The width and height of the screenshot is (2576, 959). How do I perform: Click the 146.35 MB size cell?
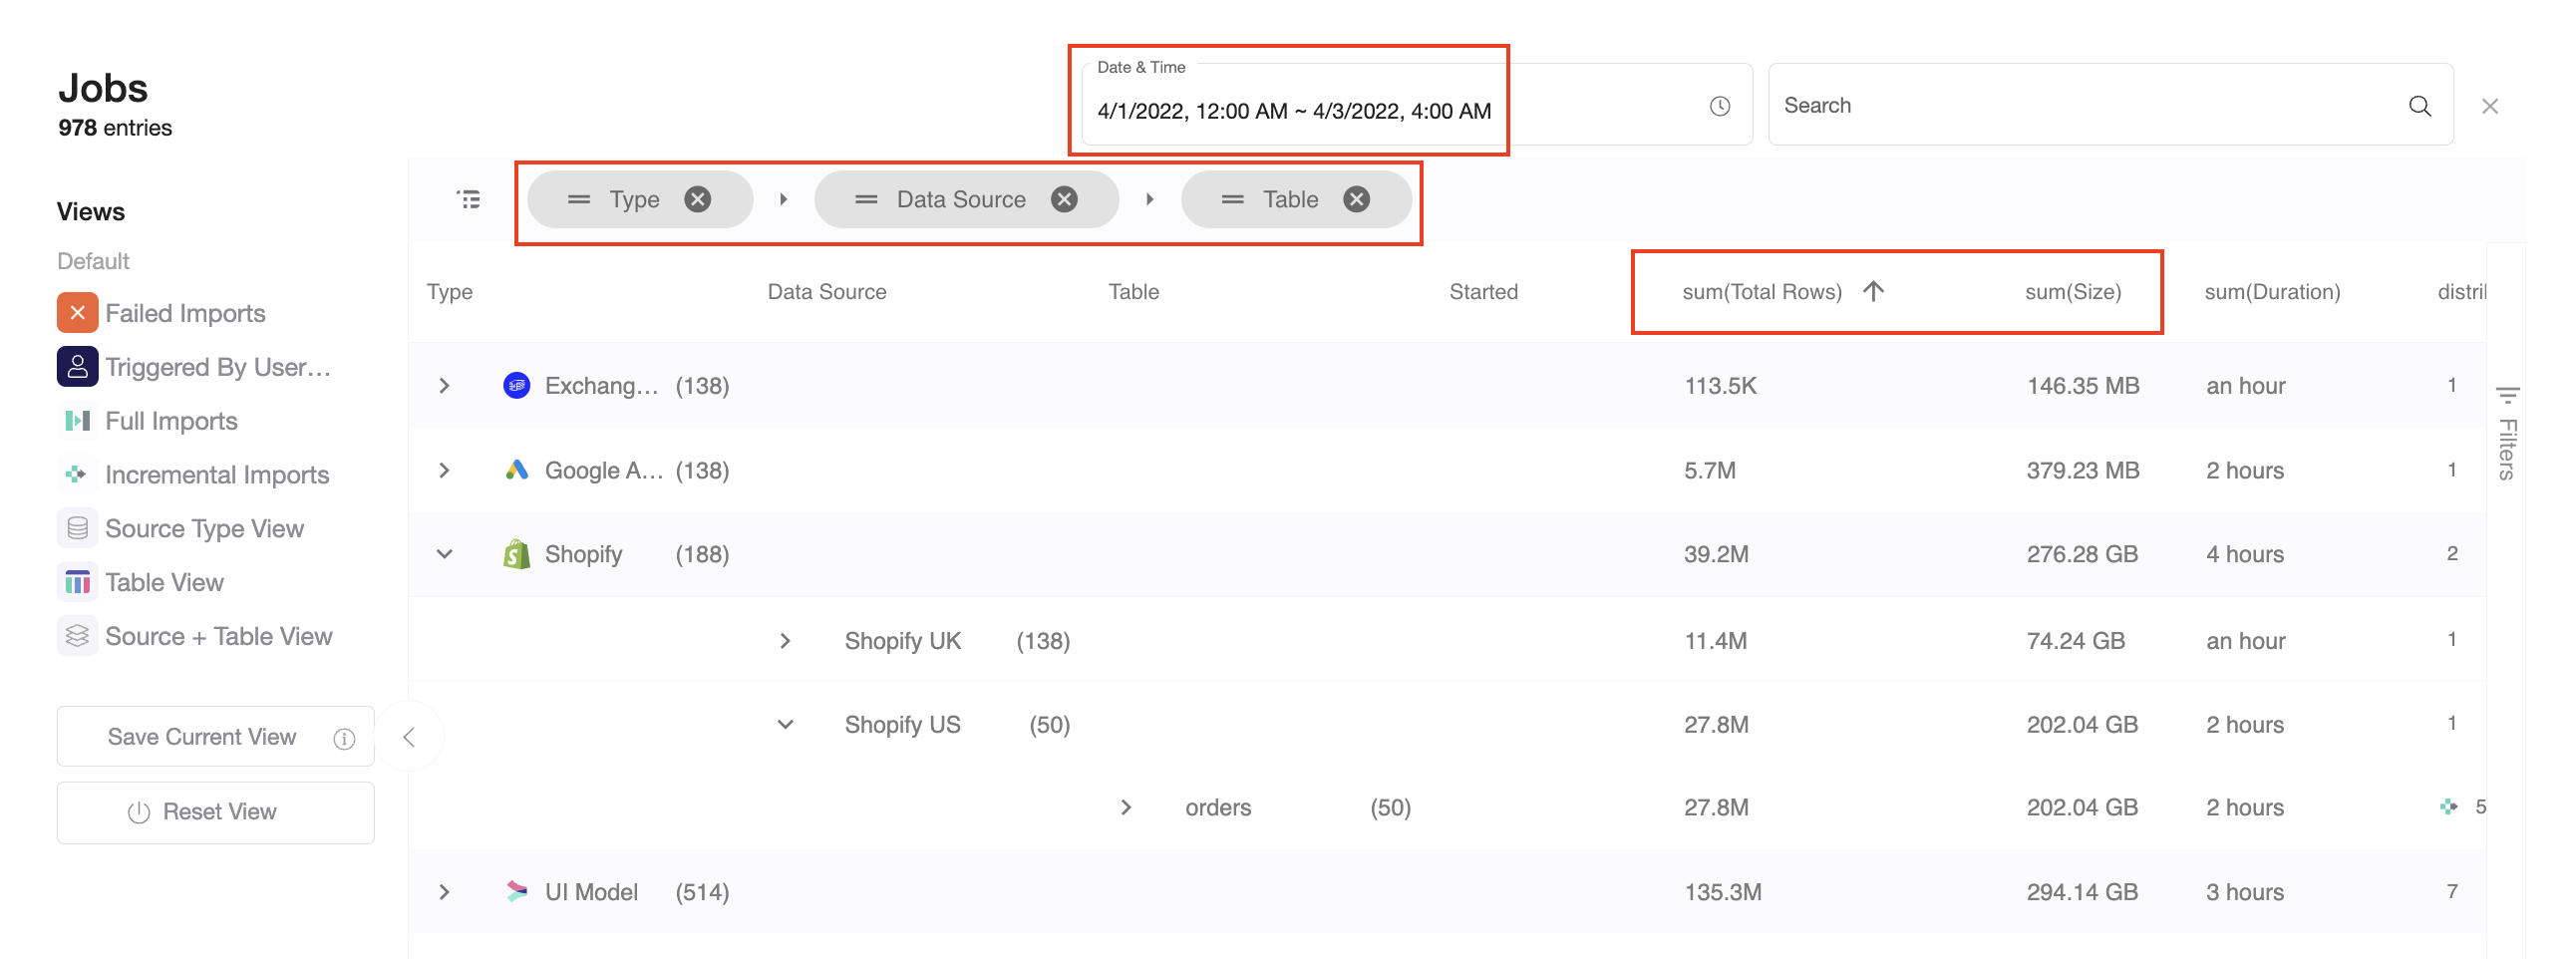[x=2083, y=385]
